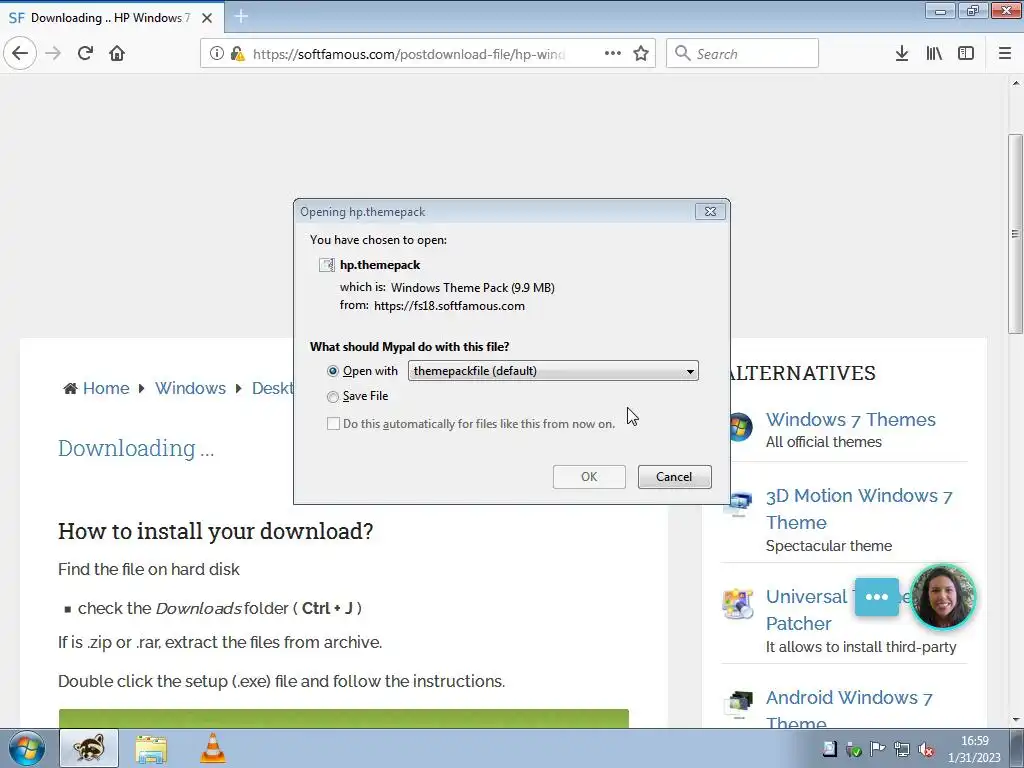Click the Mypal raccoon taskbar icon
The width and height of the screenshot is (1024, 768).
point(89,748)
